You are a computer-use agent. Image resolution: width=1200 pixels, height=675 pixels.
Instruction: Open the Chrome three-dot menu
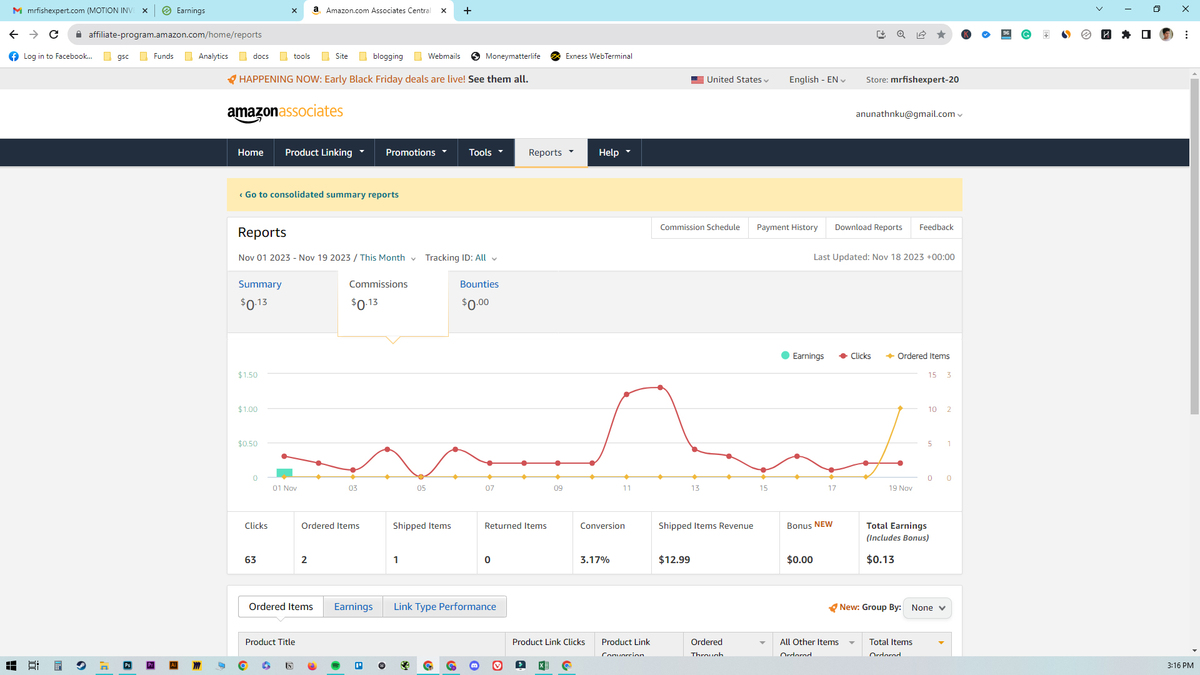(x=1186, y=34)
